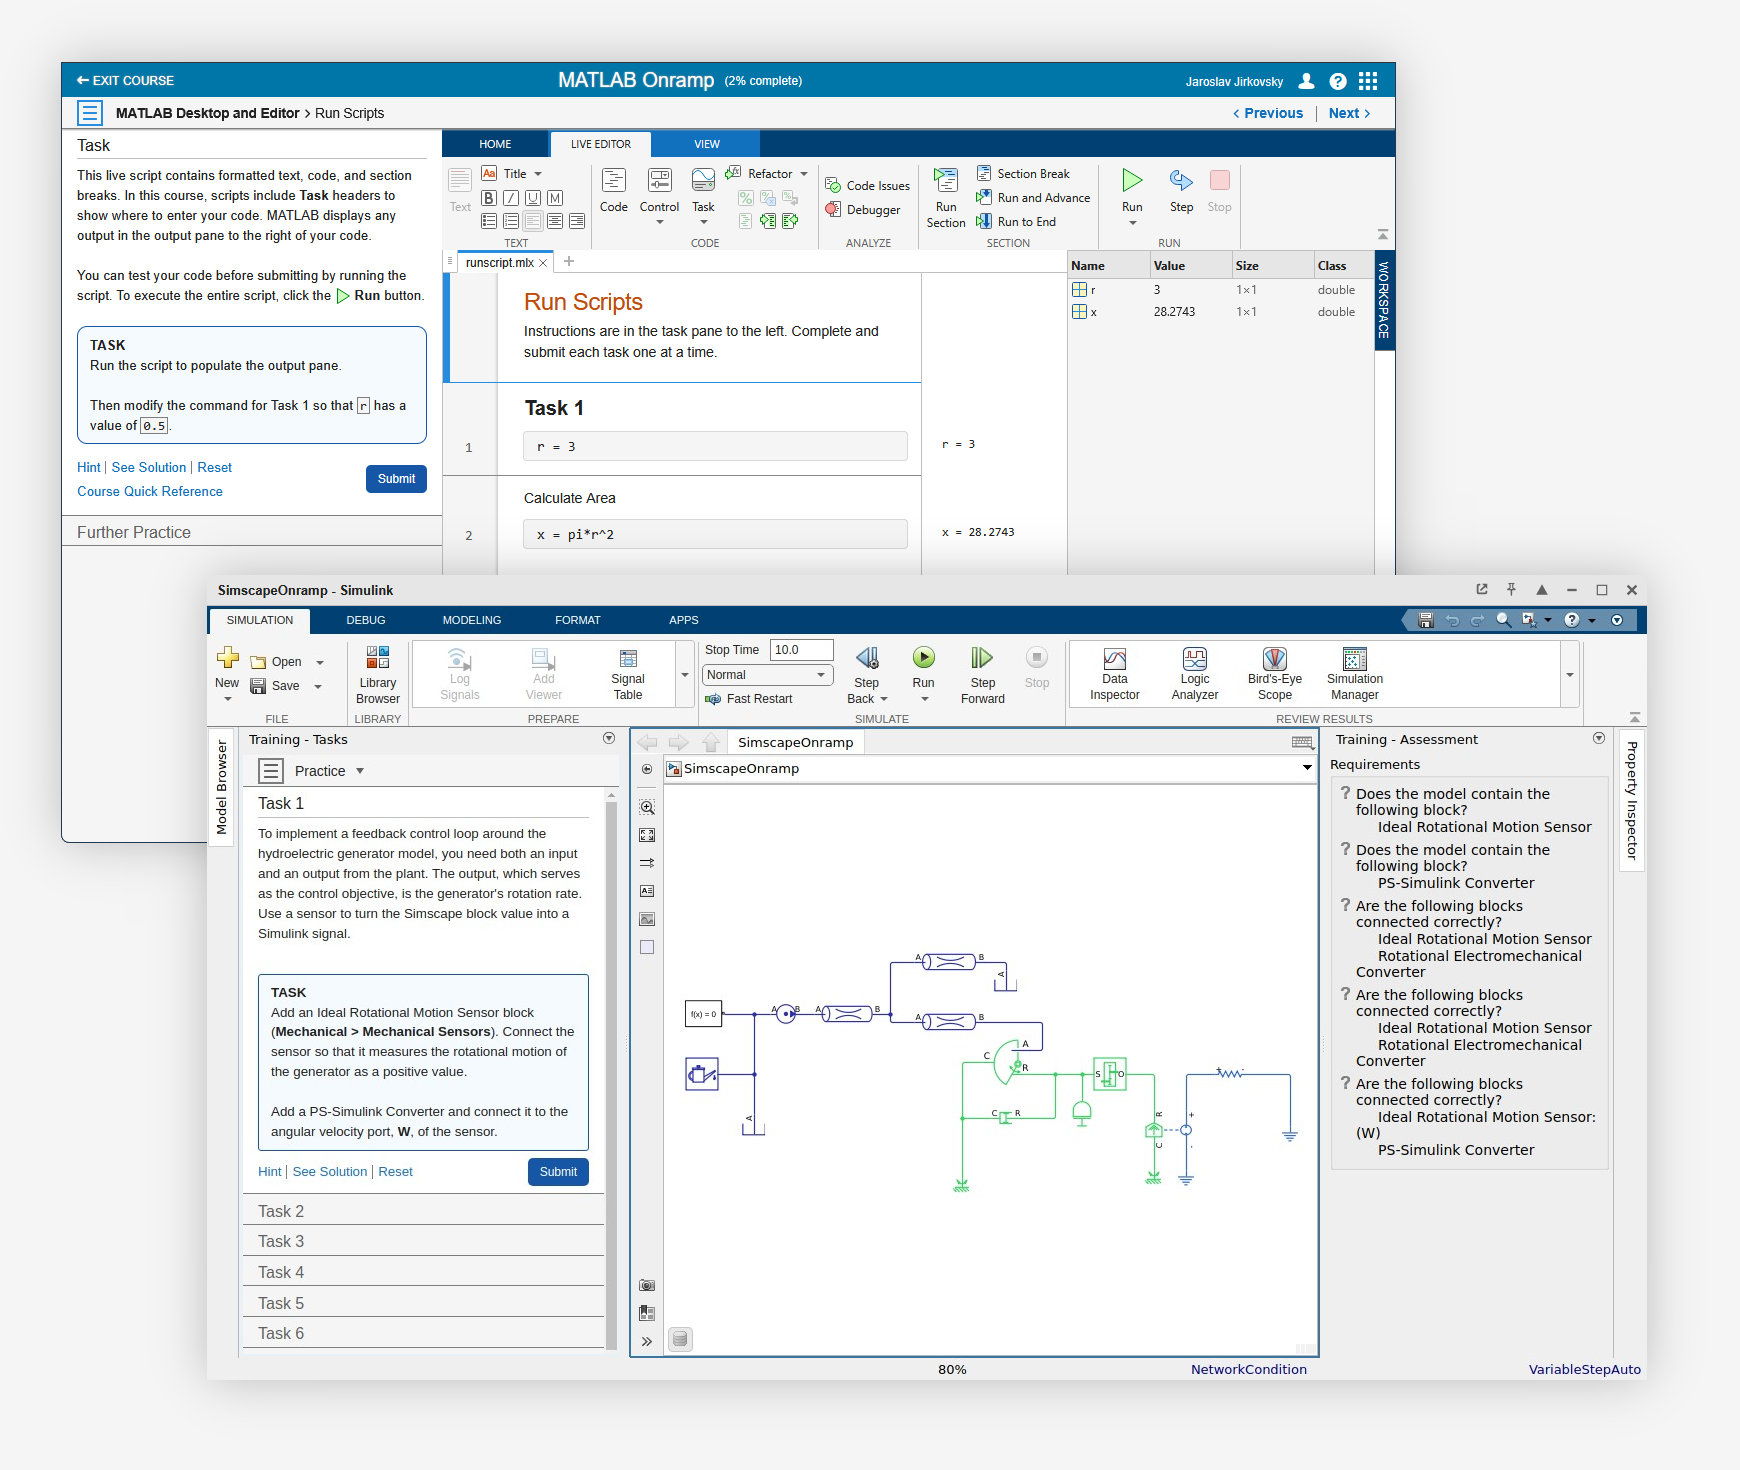Click the Step Forward simulation button
This screenshot has width=1740, height=1470.
(982, 658)
